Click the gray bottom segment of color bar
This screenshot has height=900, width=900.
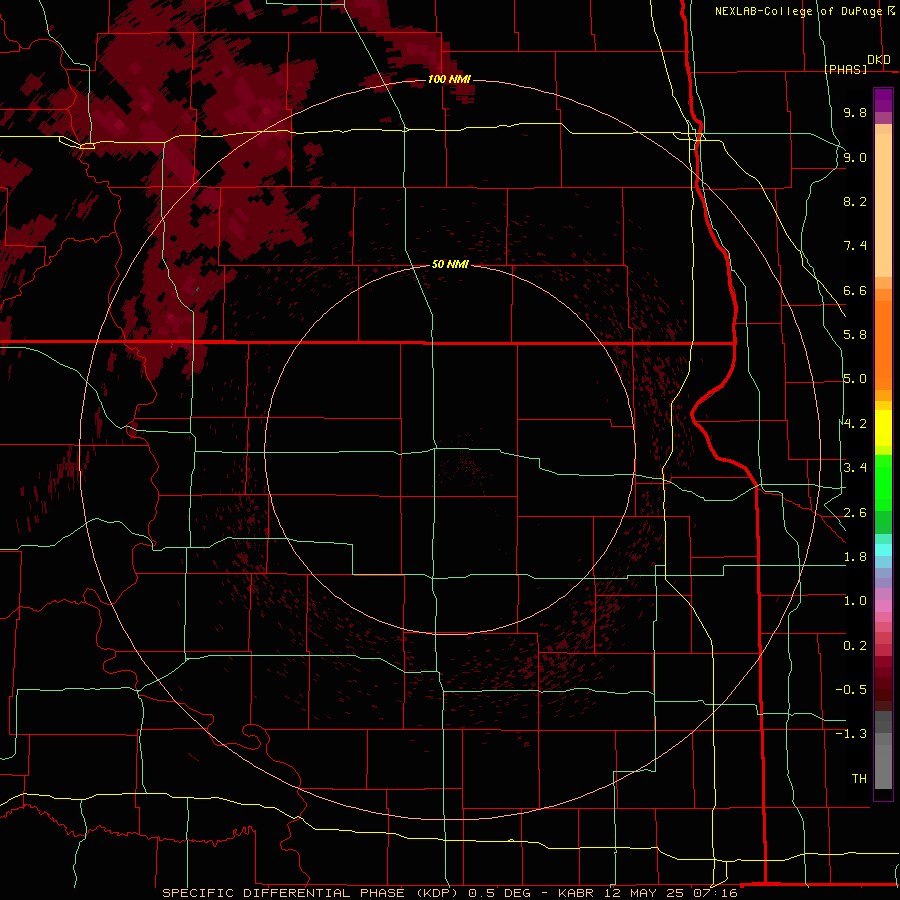[x=883, y=761]
